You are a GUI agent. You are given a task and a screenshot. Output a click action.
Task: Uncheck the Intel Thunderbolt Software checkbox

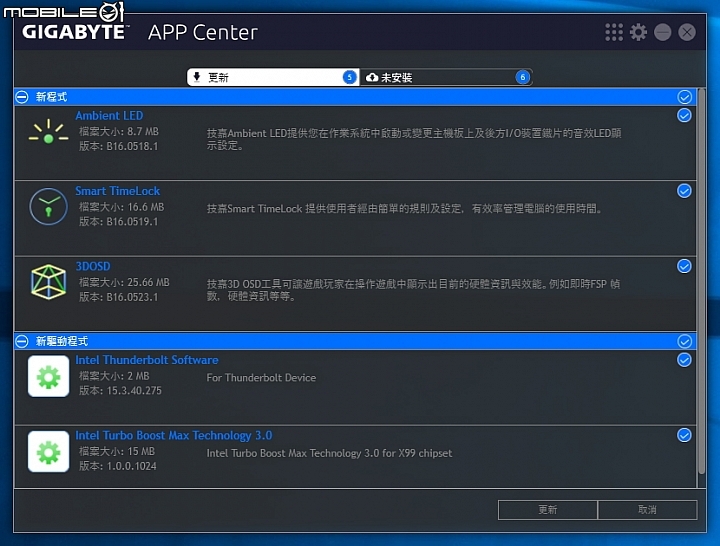tap(684, 360)
